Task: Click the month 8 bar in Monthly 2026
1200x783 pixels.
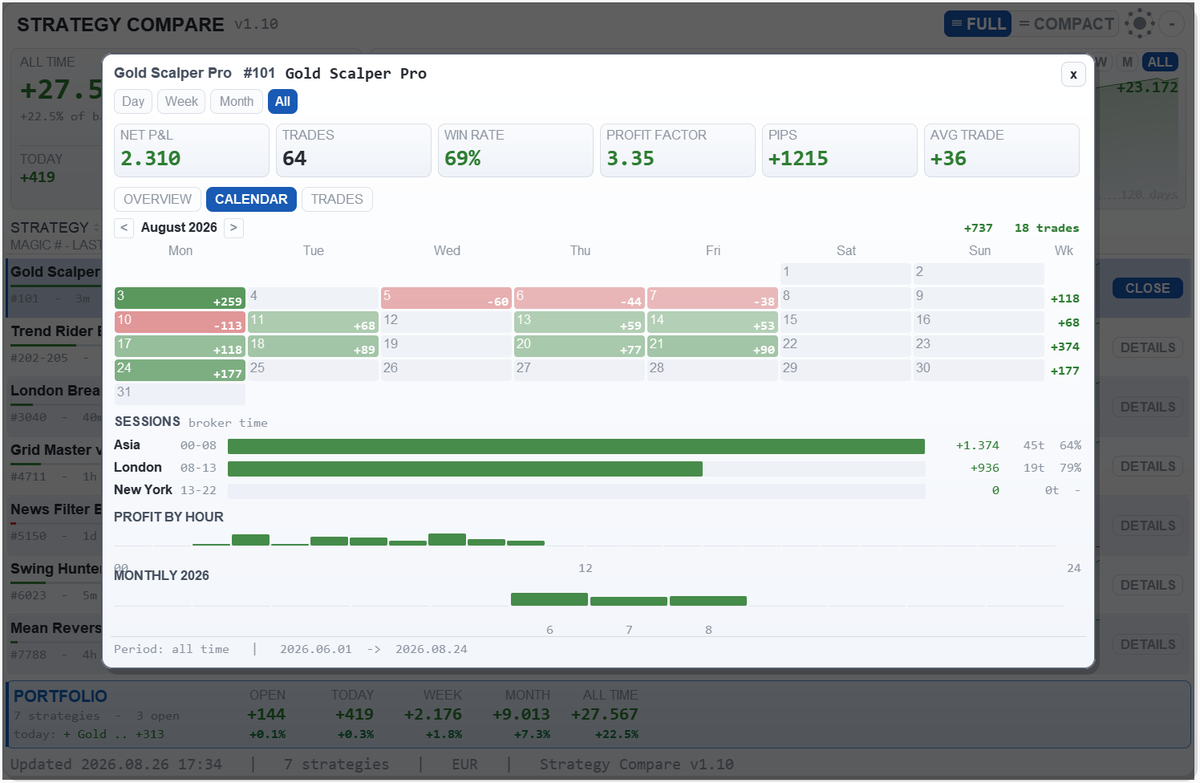Action: pos(708,601)
